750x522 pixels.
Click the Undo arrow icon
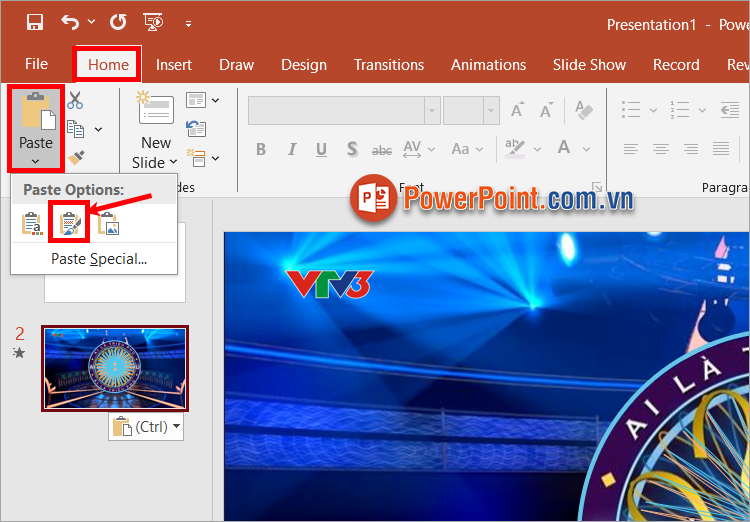pyautogui.click(x=70, y=22)
